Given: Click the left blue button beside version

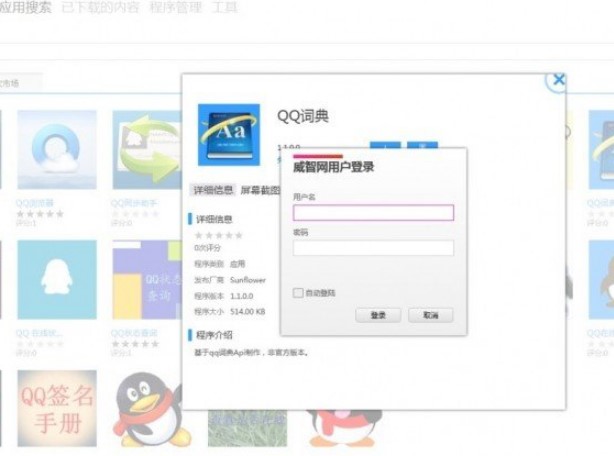Looking at the screenshot, I should point(385,145).
